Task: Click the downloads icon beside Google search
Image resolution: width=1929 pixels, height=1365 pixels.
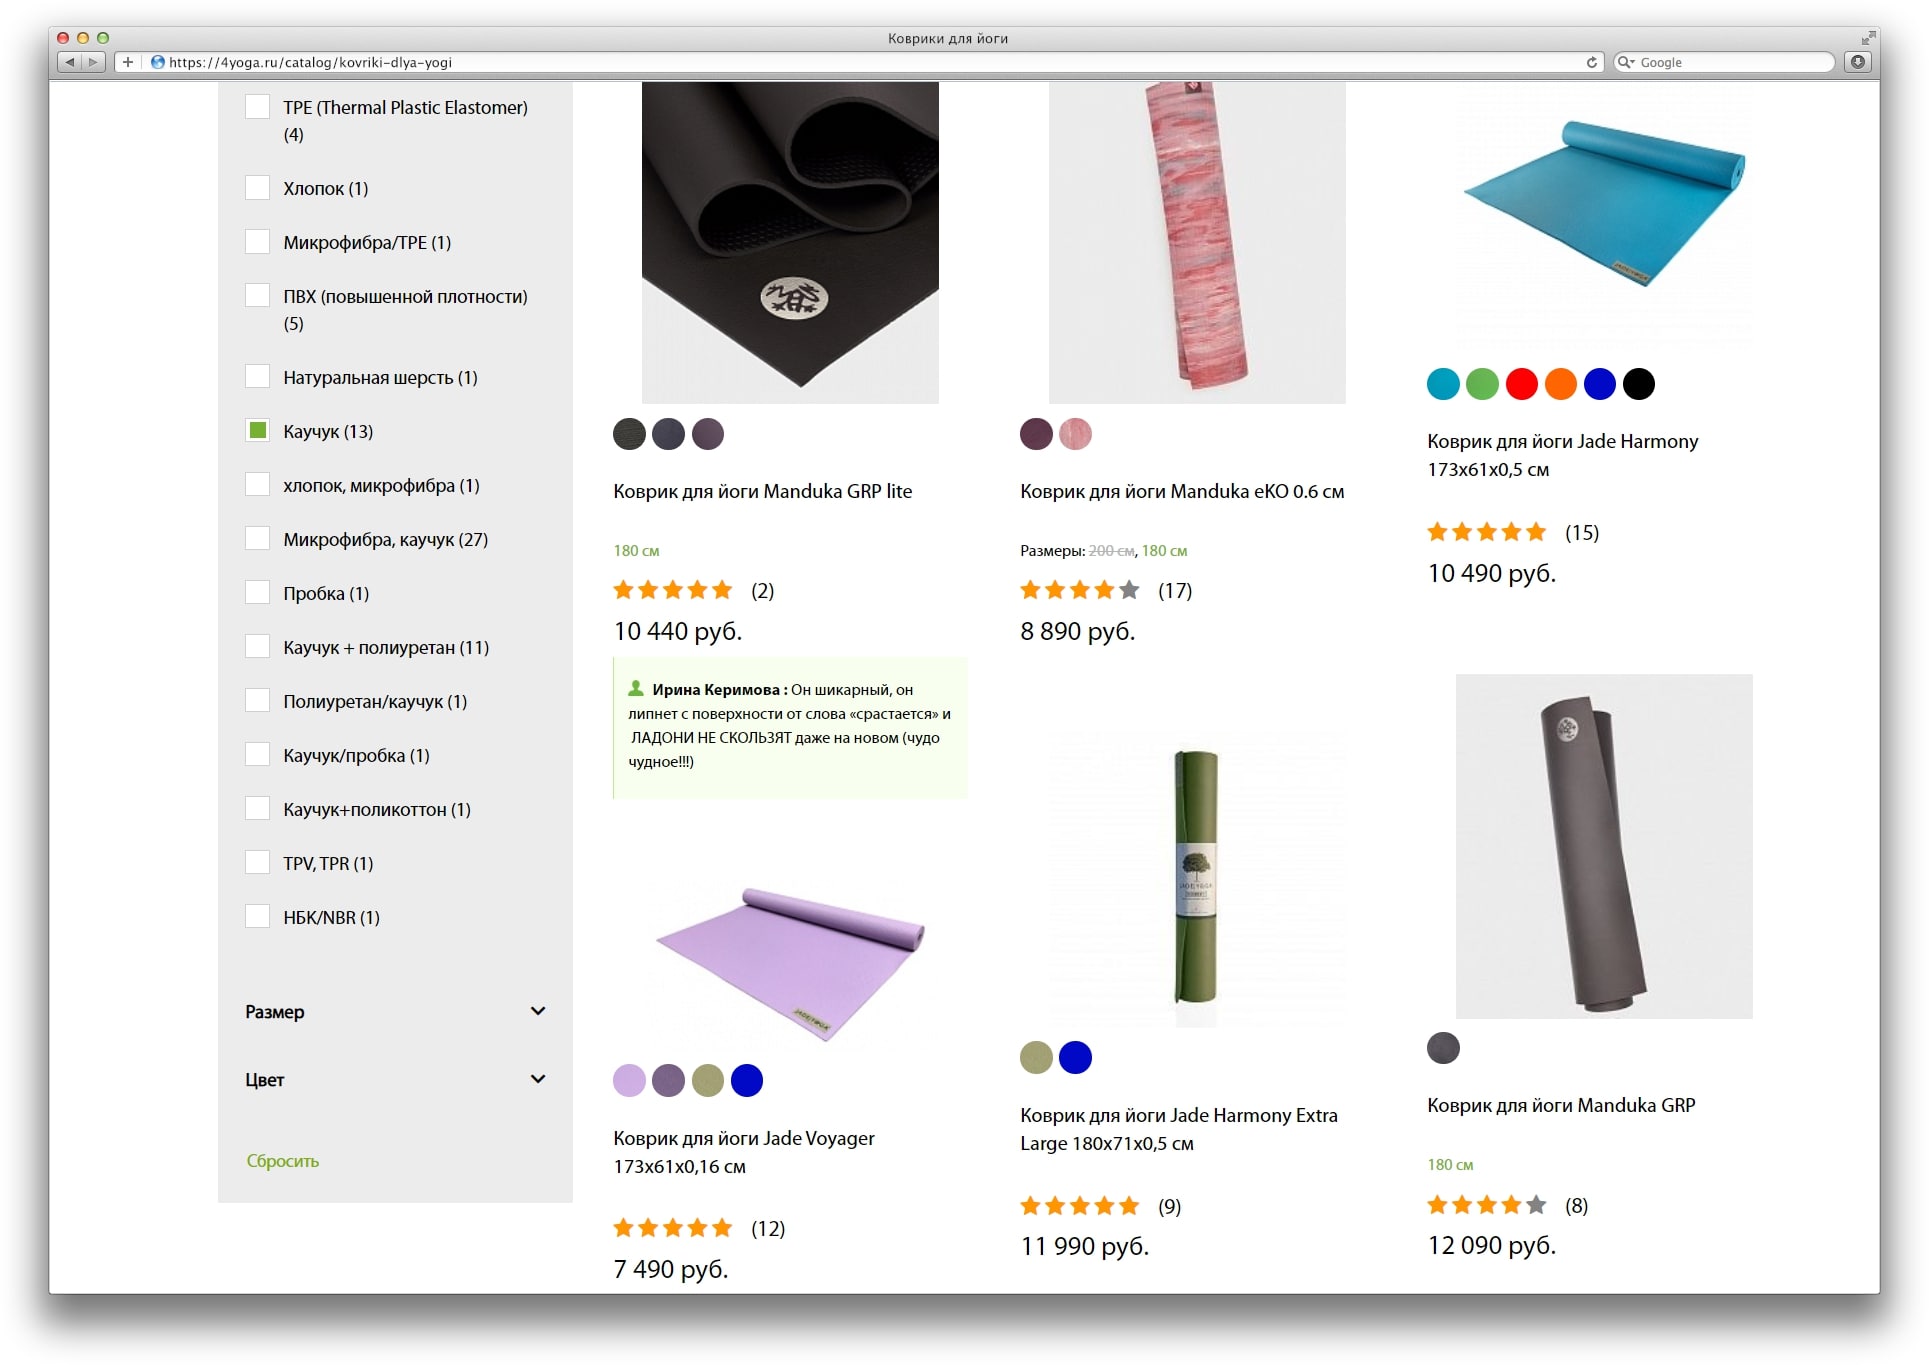Action: [x=1858, y=62]
